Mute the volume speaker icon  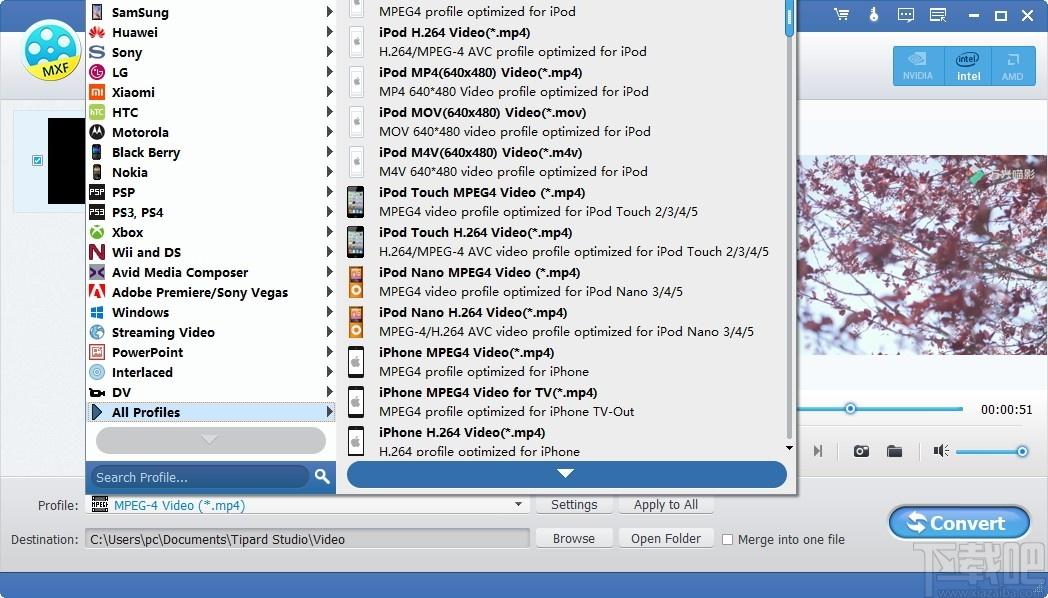click(x=941, y=451)
